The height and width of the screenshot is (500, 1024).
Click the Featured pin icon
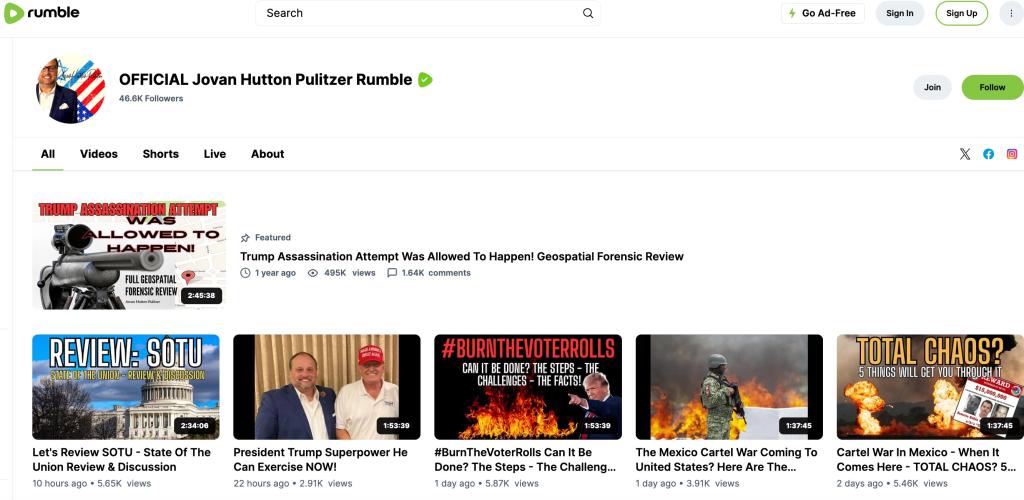(246, 238)
